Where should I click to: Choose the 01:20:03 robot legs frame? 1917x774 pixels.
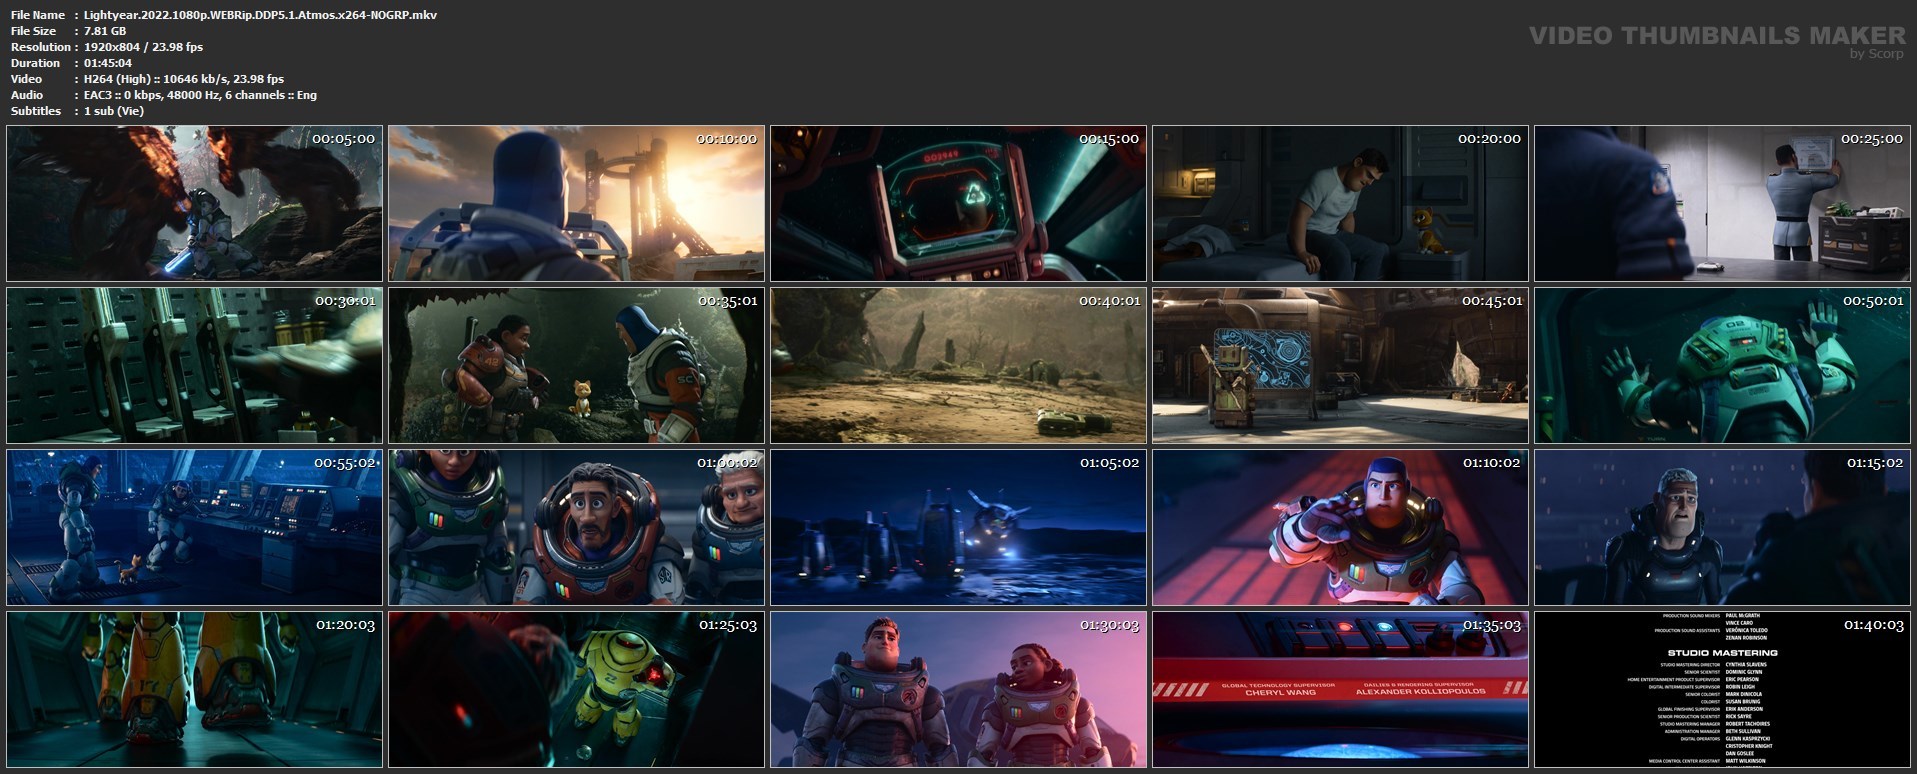pos(195,690)
